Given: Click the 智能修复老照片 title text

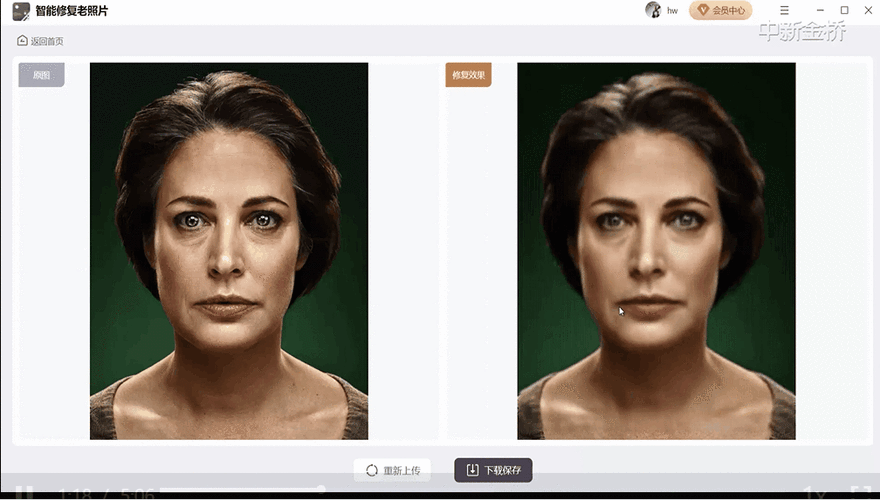Looking at the screenshot, I should 72,11.
